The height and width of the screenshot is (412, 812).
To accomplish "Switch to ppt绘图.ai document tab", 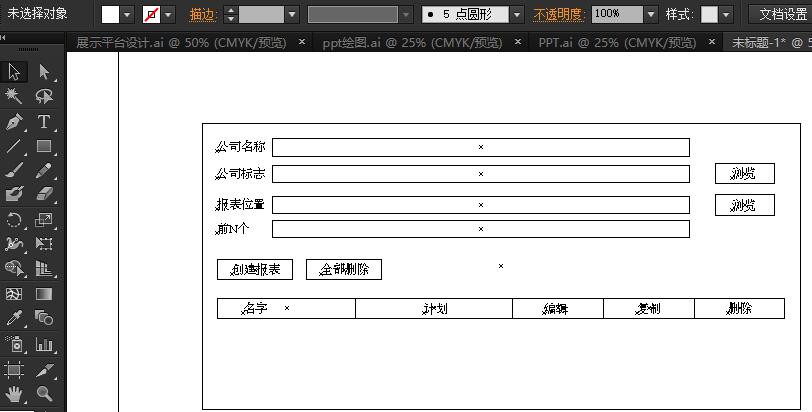I will (412, 42).
